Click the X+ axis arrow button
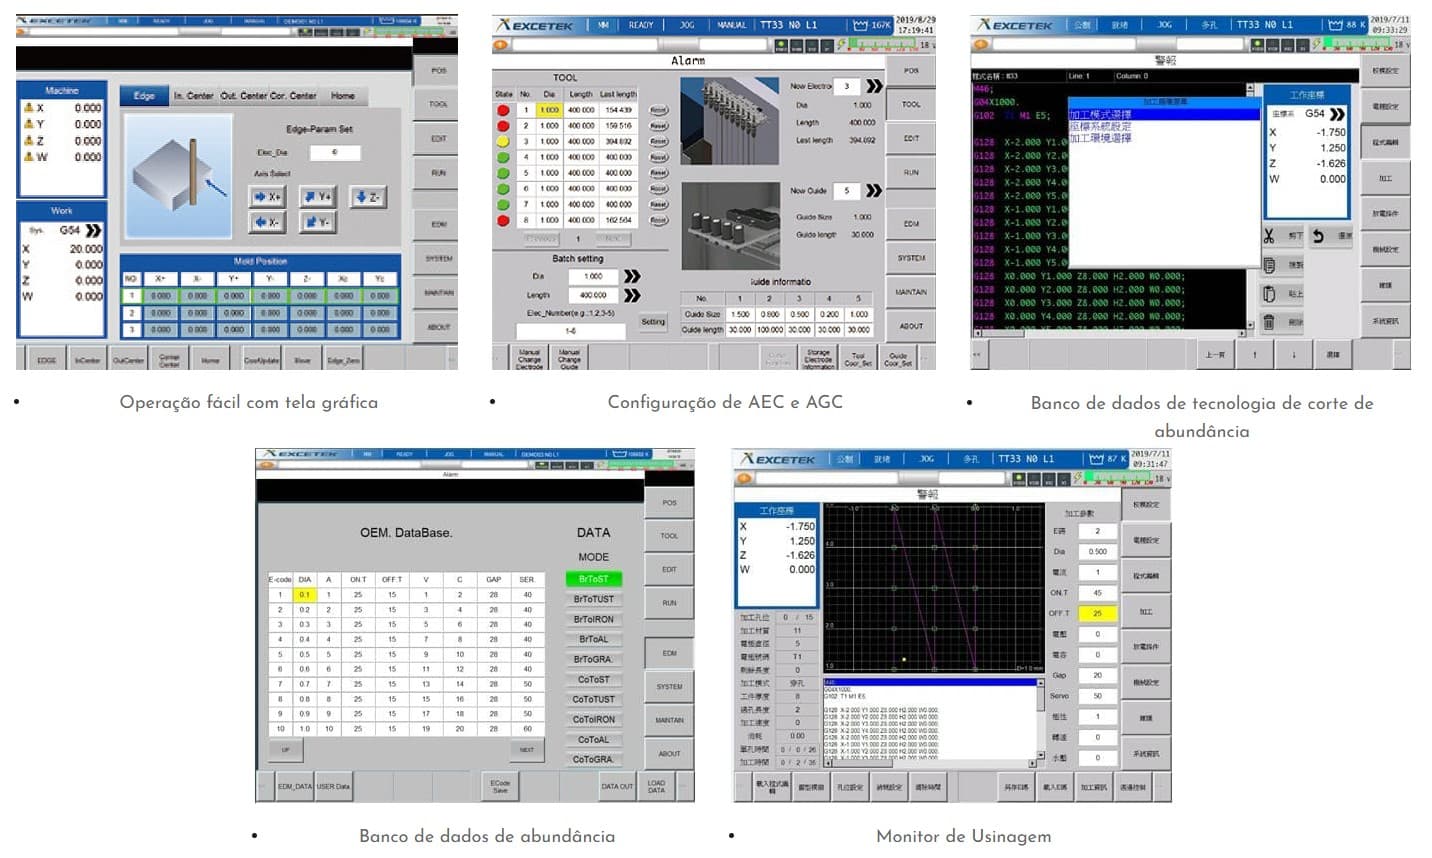This screenshot has height=858, width=1432. click(266, 197)
